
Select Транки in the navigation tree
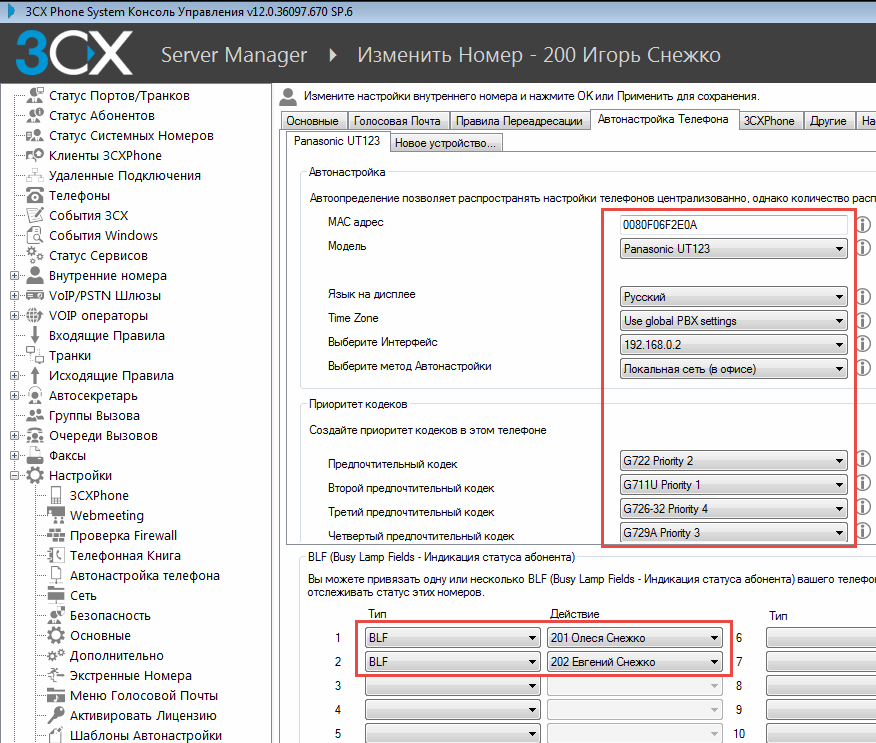tap(70, 356)
